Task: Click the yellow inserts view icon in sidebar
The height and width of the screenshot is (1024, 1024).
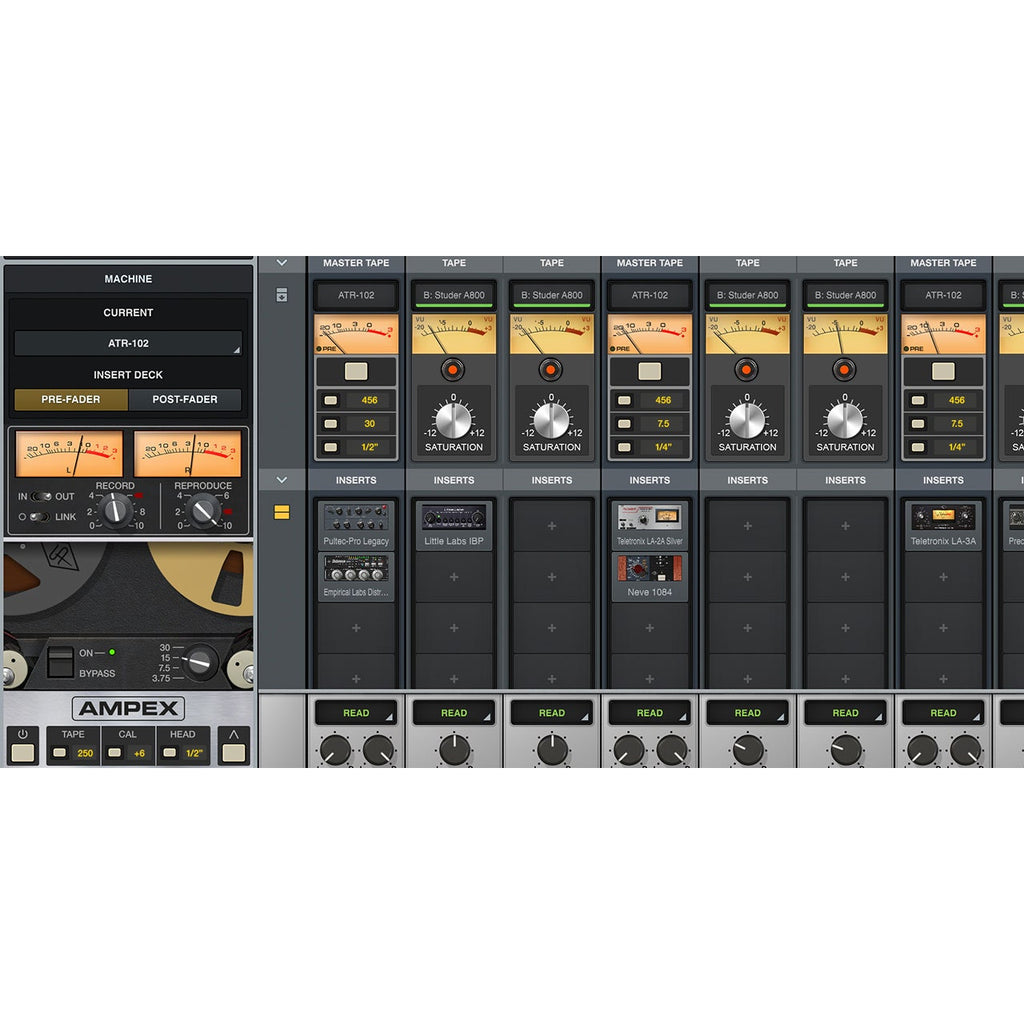Action: 281,512
